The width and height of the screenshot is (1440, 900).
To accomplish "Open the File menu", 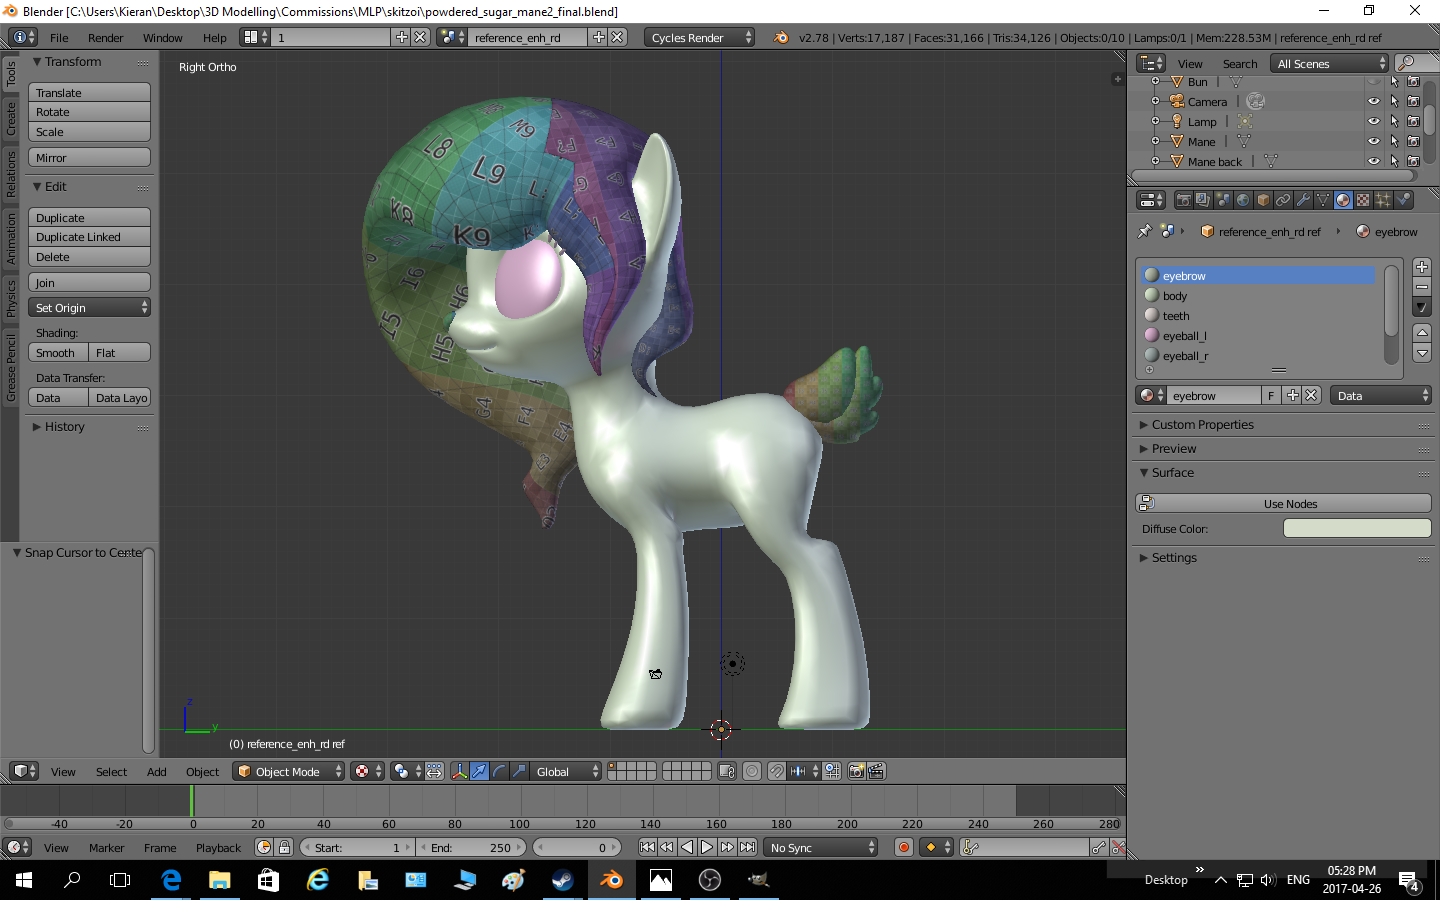I will (59, 37).
